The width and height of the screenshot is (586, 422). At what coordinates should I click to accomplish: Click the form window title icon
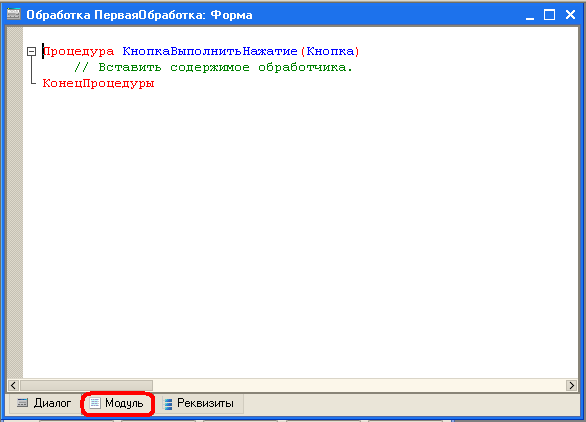[13, 15]
